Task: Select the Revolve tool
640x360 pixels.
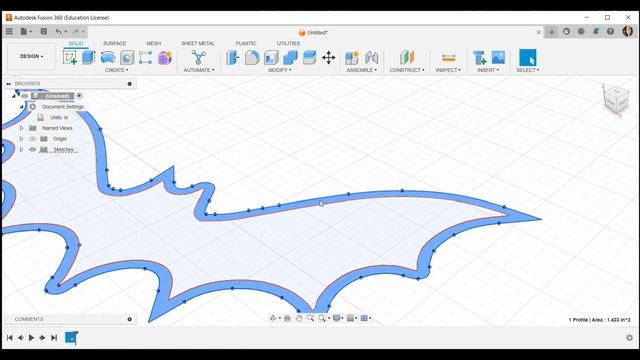Action: [108, 58]
